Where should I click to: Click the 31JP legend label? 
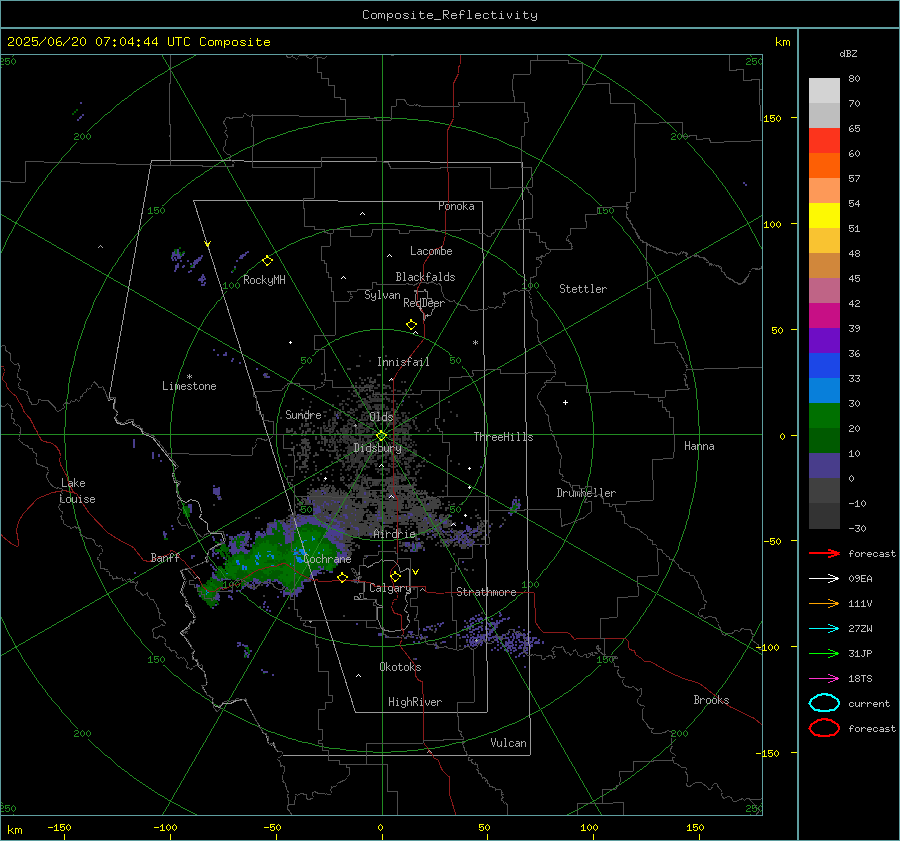860,653
